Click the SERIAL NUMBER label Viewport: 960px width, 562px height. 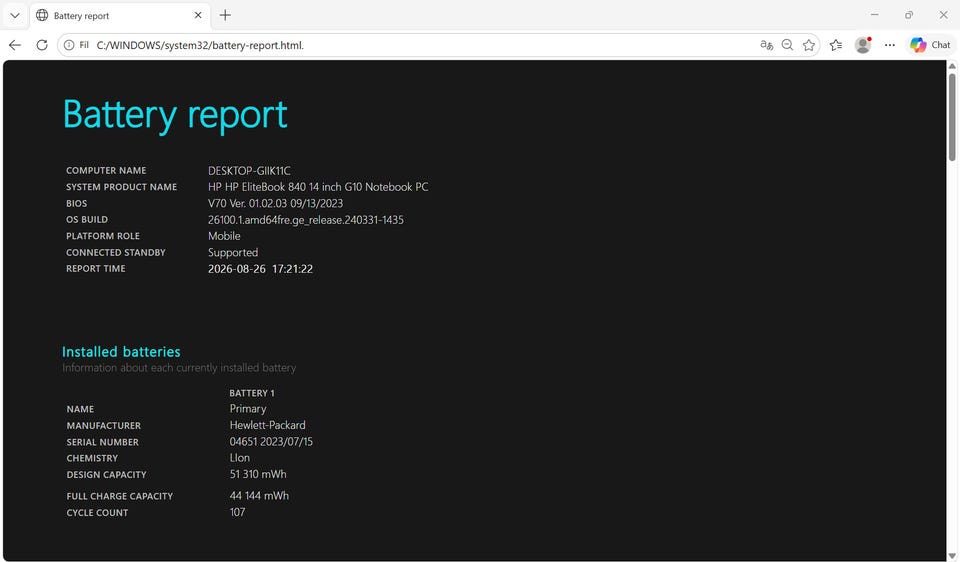102,442
